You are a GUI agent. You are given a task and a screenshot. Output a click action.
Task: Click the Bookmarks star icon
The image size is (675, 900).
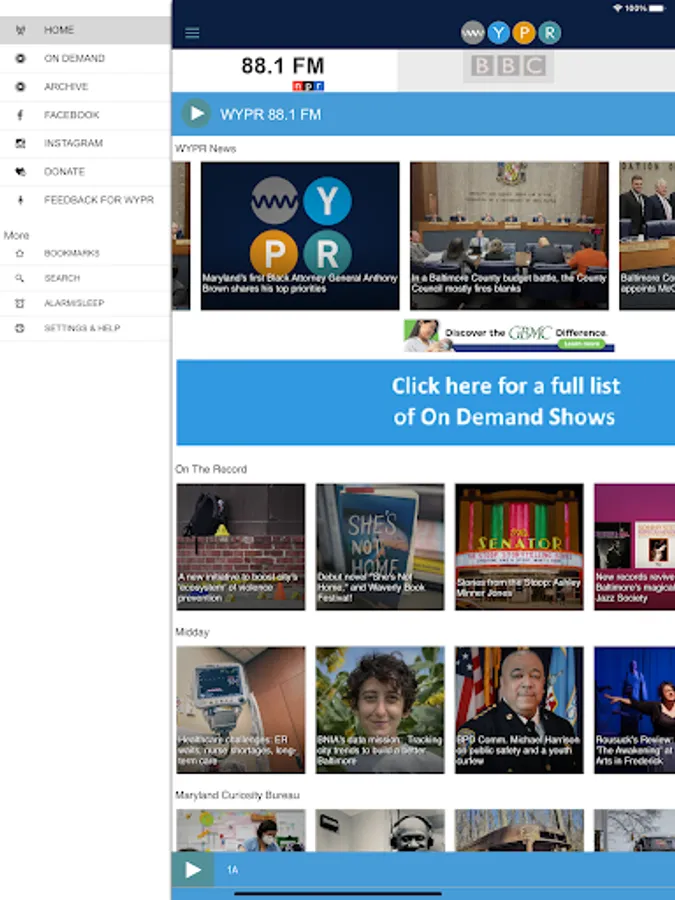pos(20,253)
